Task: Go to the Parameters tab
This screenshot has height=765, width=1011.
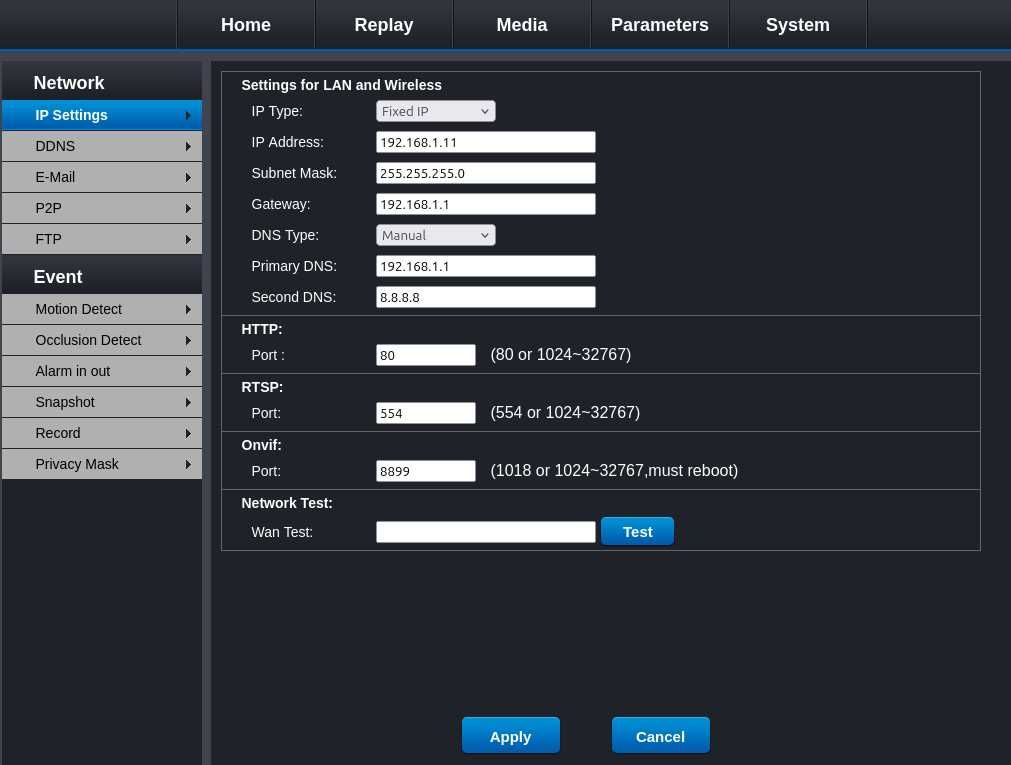Action: (660, 25)
